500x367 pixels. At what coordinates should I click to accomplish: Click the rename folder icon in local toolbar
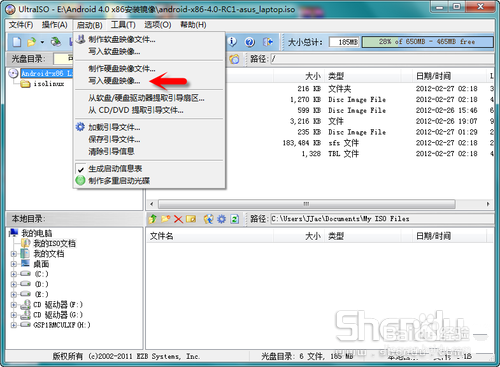click(191, 219)
